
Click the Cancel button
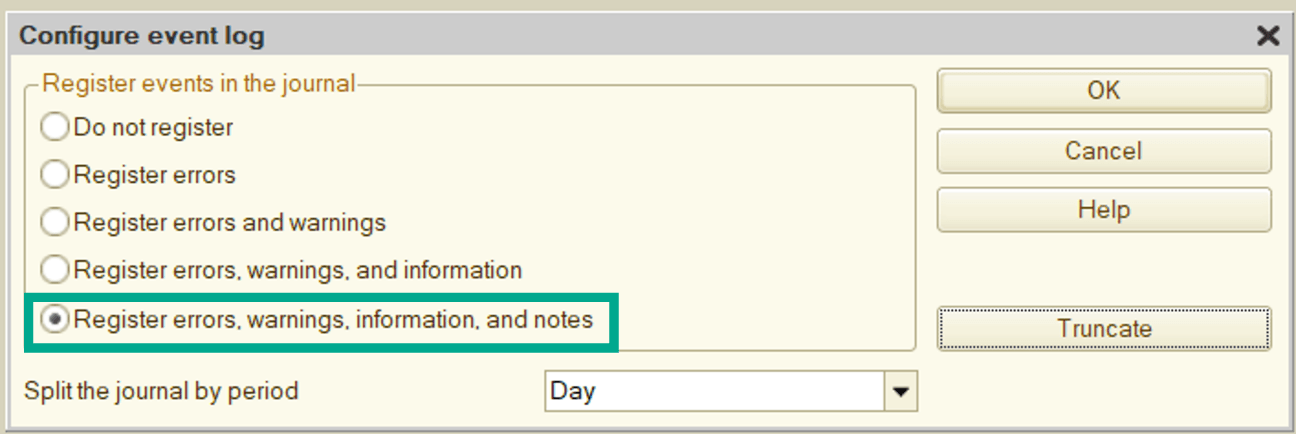1103,151
